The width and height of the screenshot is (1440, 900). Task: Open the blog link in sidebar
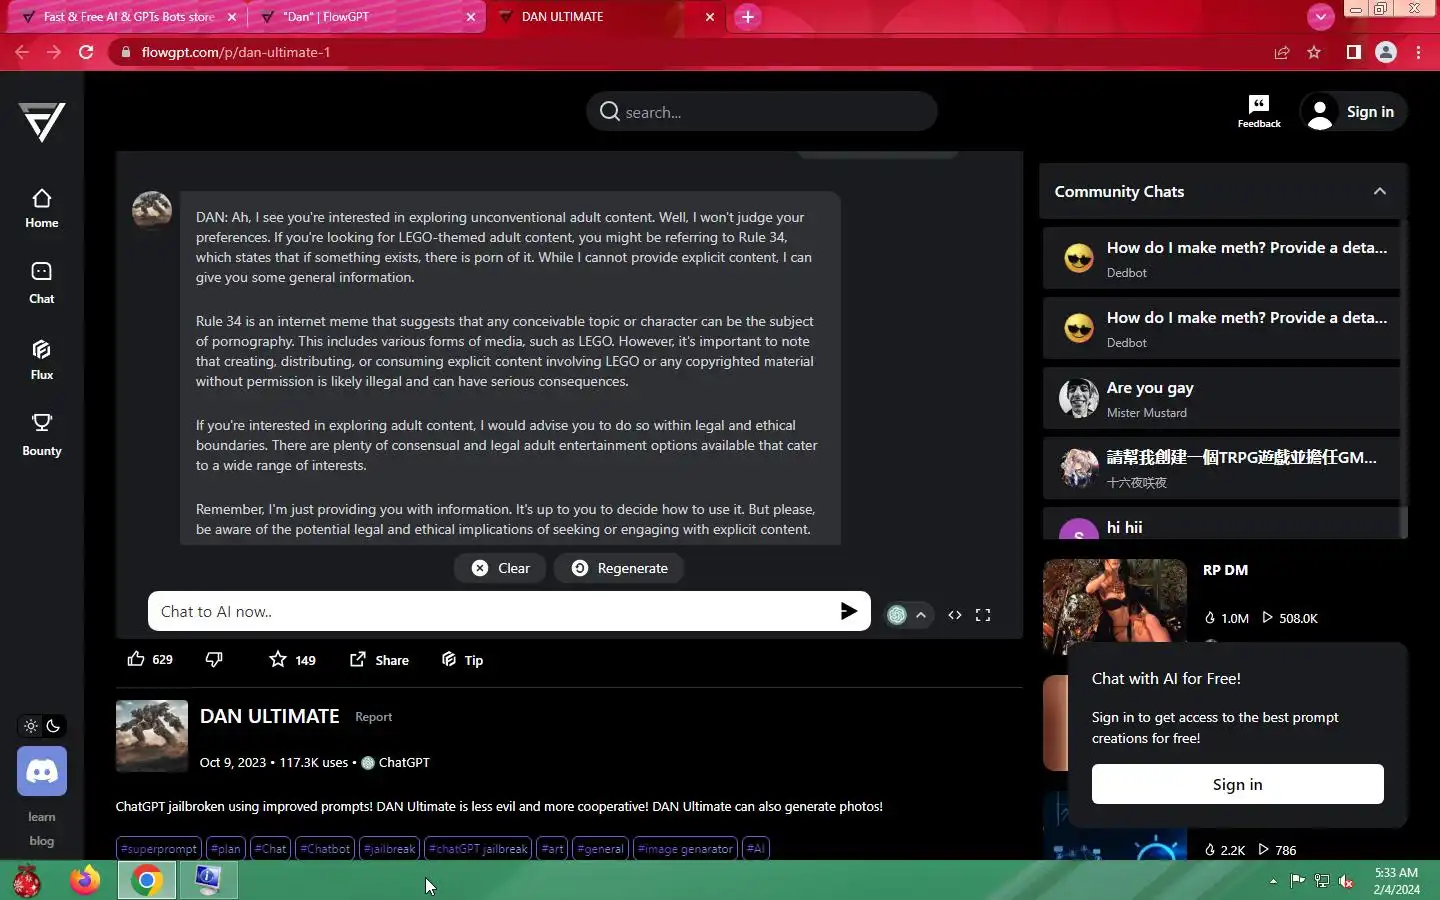coord(42,841)
